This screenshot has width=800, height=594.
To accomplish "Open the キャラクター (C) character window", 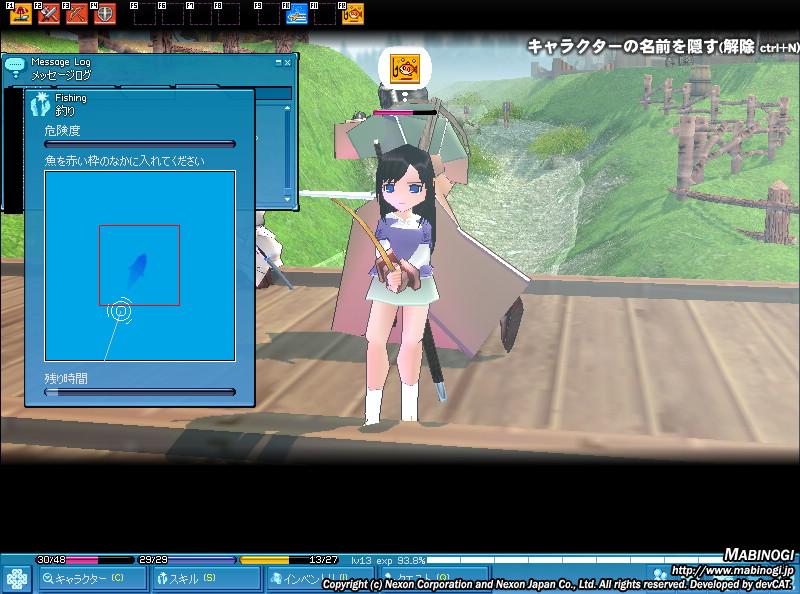I will pos(91,579).
